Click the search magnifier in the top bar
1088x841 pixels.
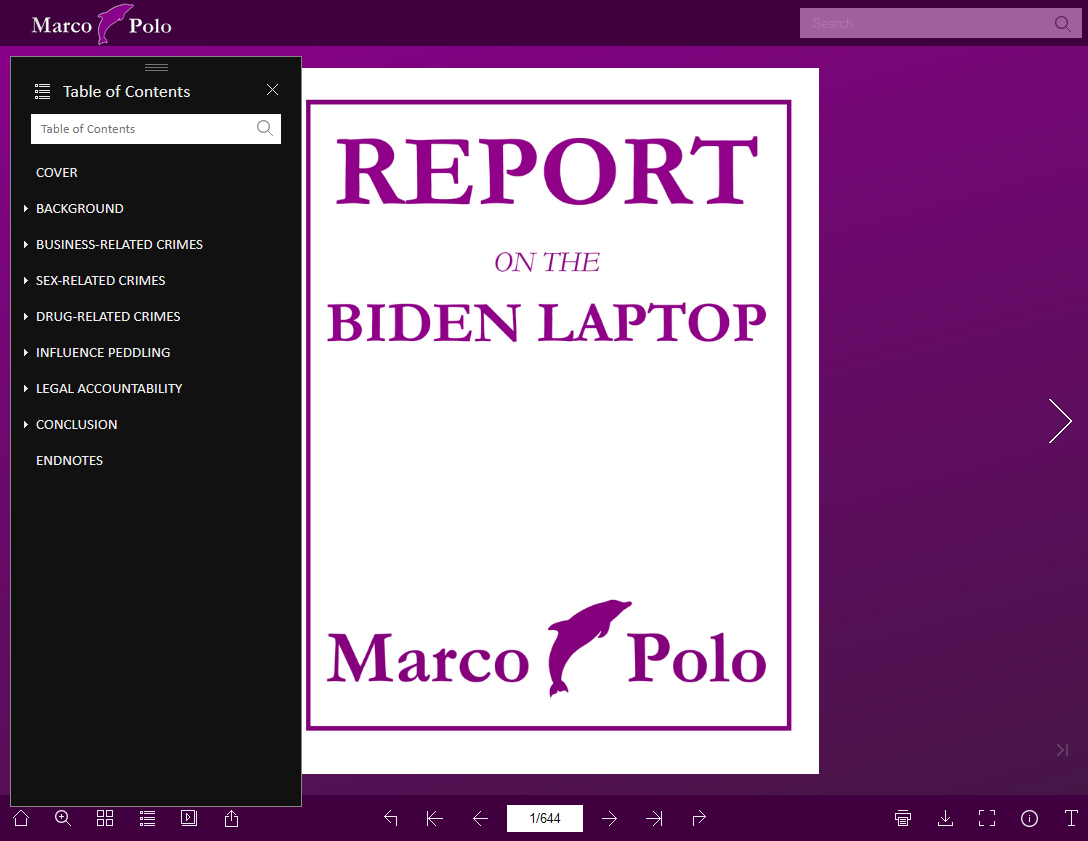click(1062, 24)
